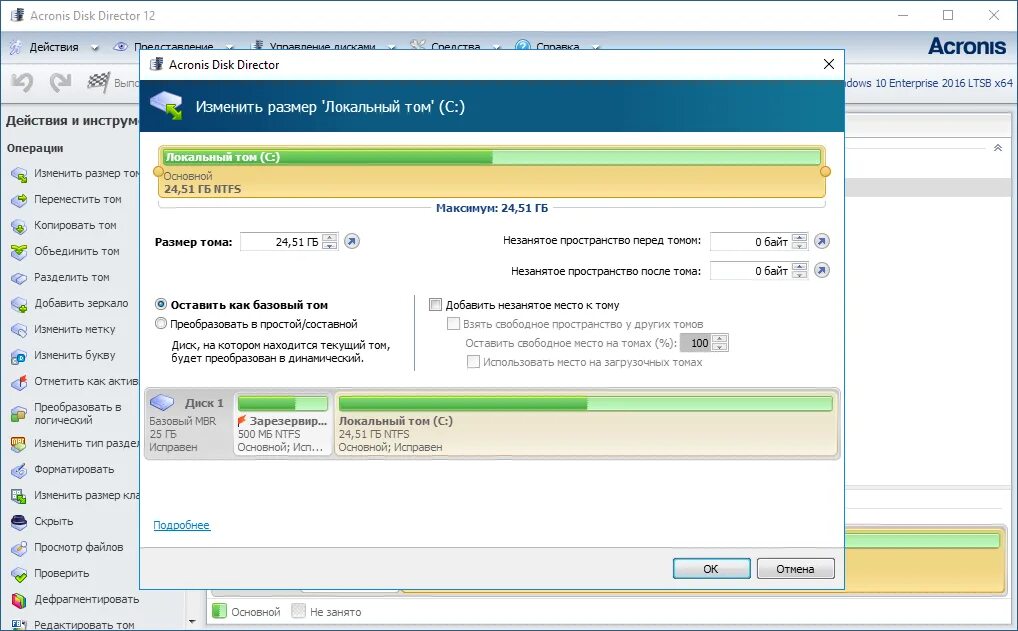
Task: Click the right resize handle of volume bar
Action: click(825, 171)
